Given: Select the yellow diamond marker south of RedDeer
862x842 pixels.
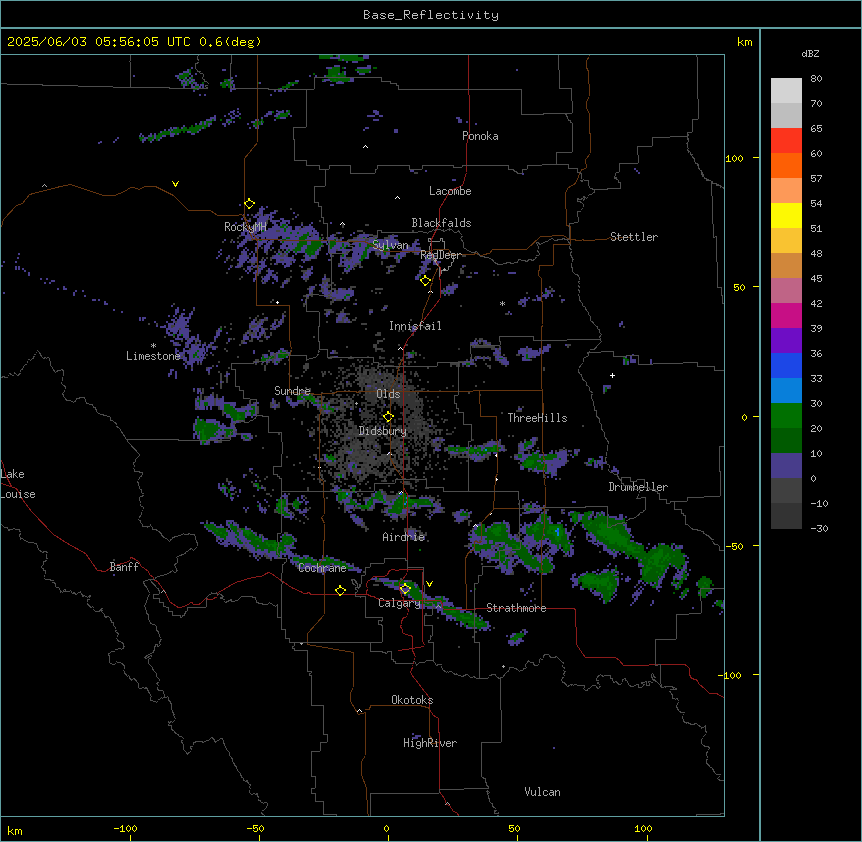Looking at the screenshot, I should pyautogui.click(x=425, y=281).
